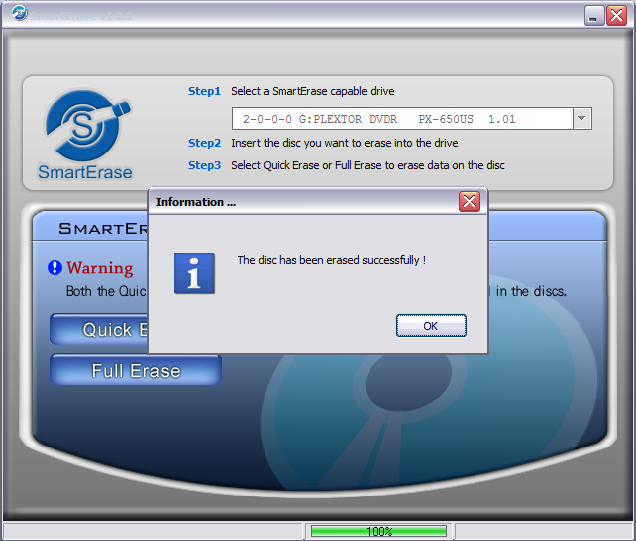
Task: Click the 'Information ...' dialog title
Action: coord(196,202)
